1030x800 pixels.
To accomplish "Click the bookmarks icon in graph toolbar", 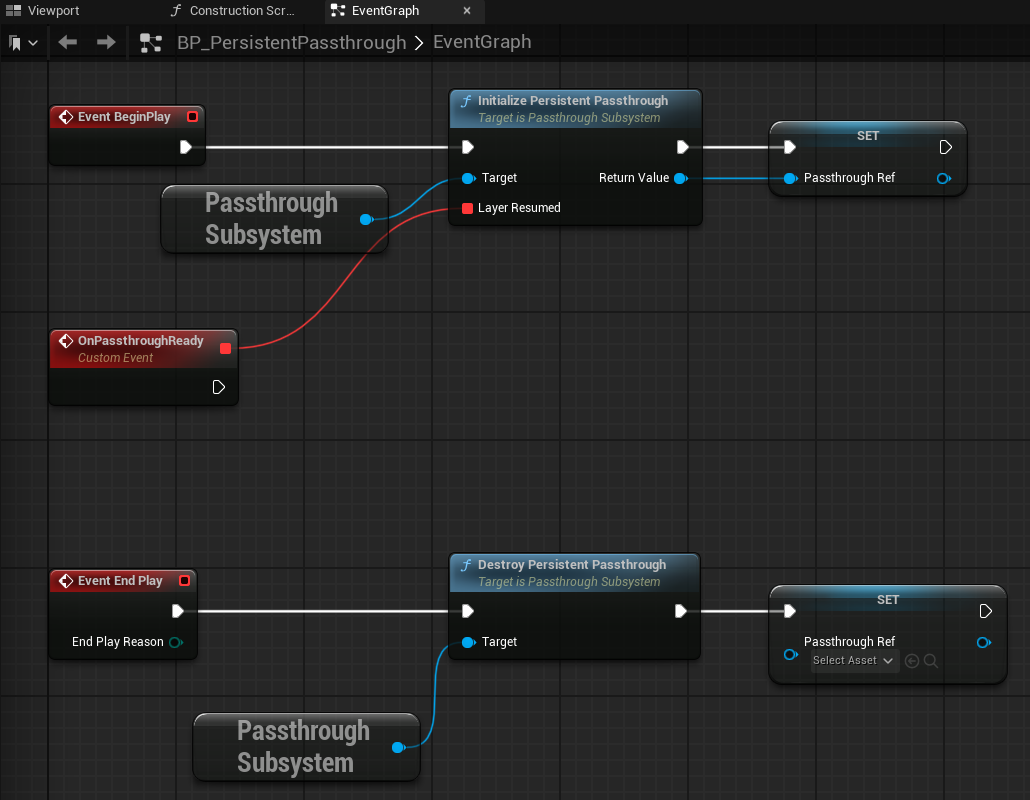I will click(16, 43).
